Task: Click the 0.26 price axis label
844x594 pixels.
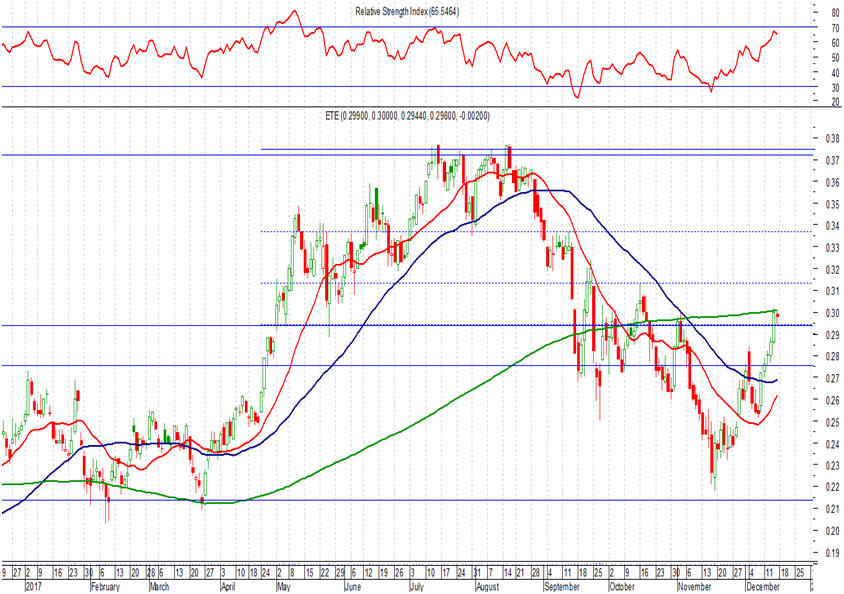Action: (833, 400)
